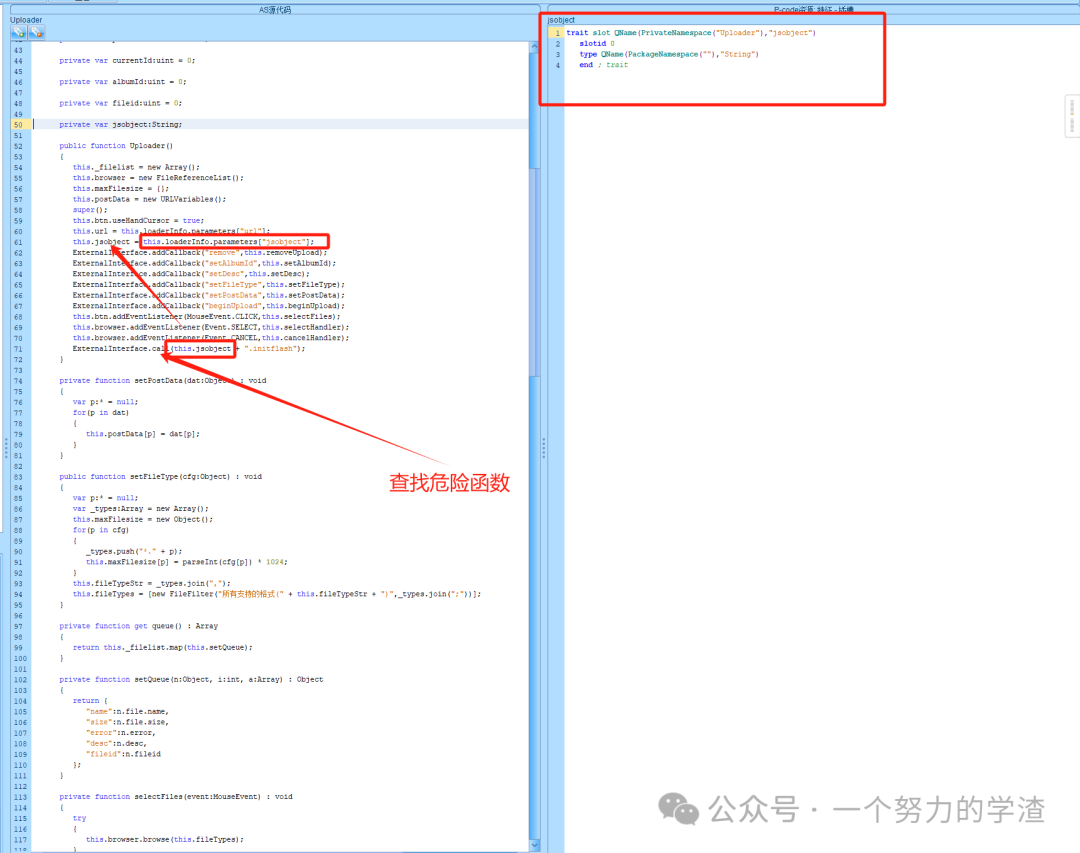This screenshot has height=853, width=1080.
Task: Click 'public function Uploader()' declaration
Action: 116,146
